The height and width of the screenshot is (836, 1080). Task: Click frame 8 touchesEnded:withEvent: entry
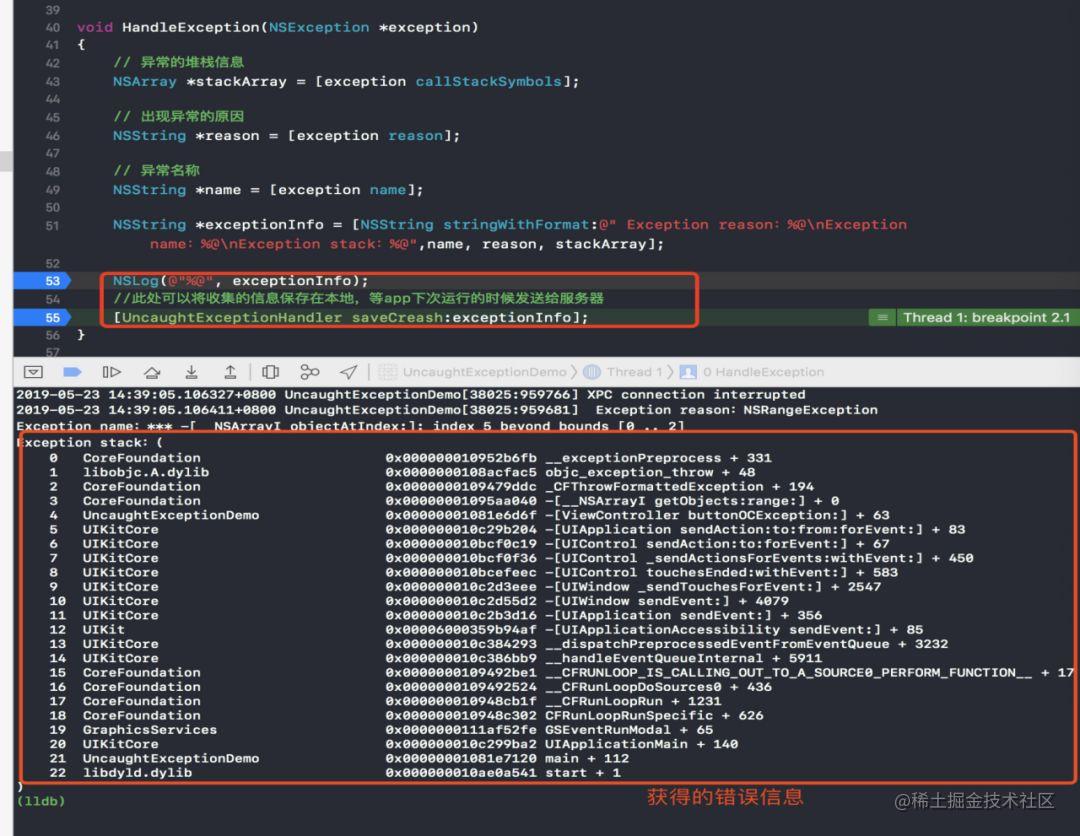(x=473, y=573)
